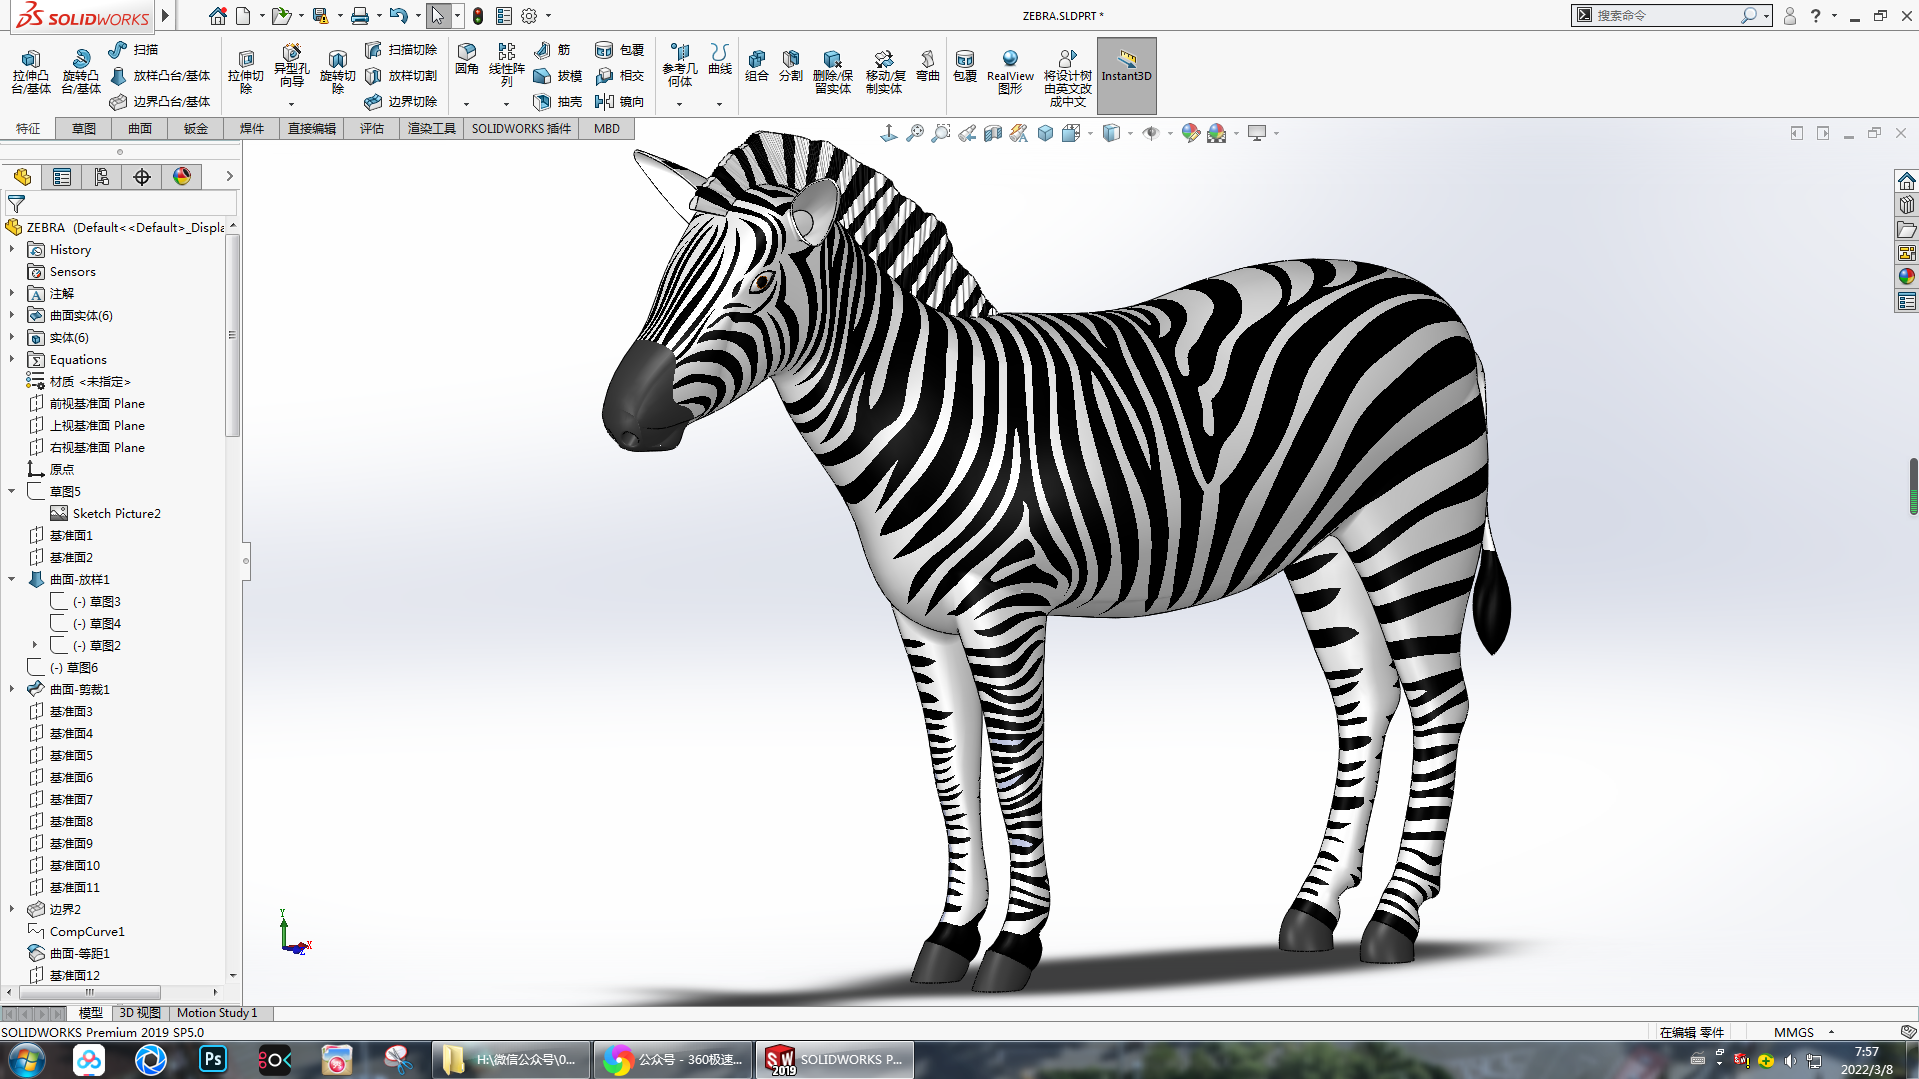The width and height of the screenshot is (1919, 1079).
Task: Click the Edit Appearance color ball icon
Action: [x=1190, y=133]
